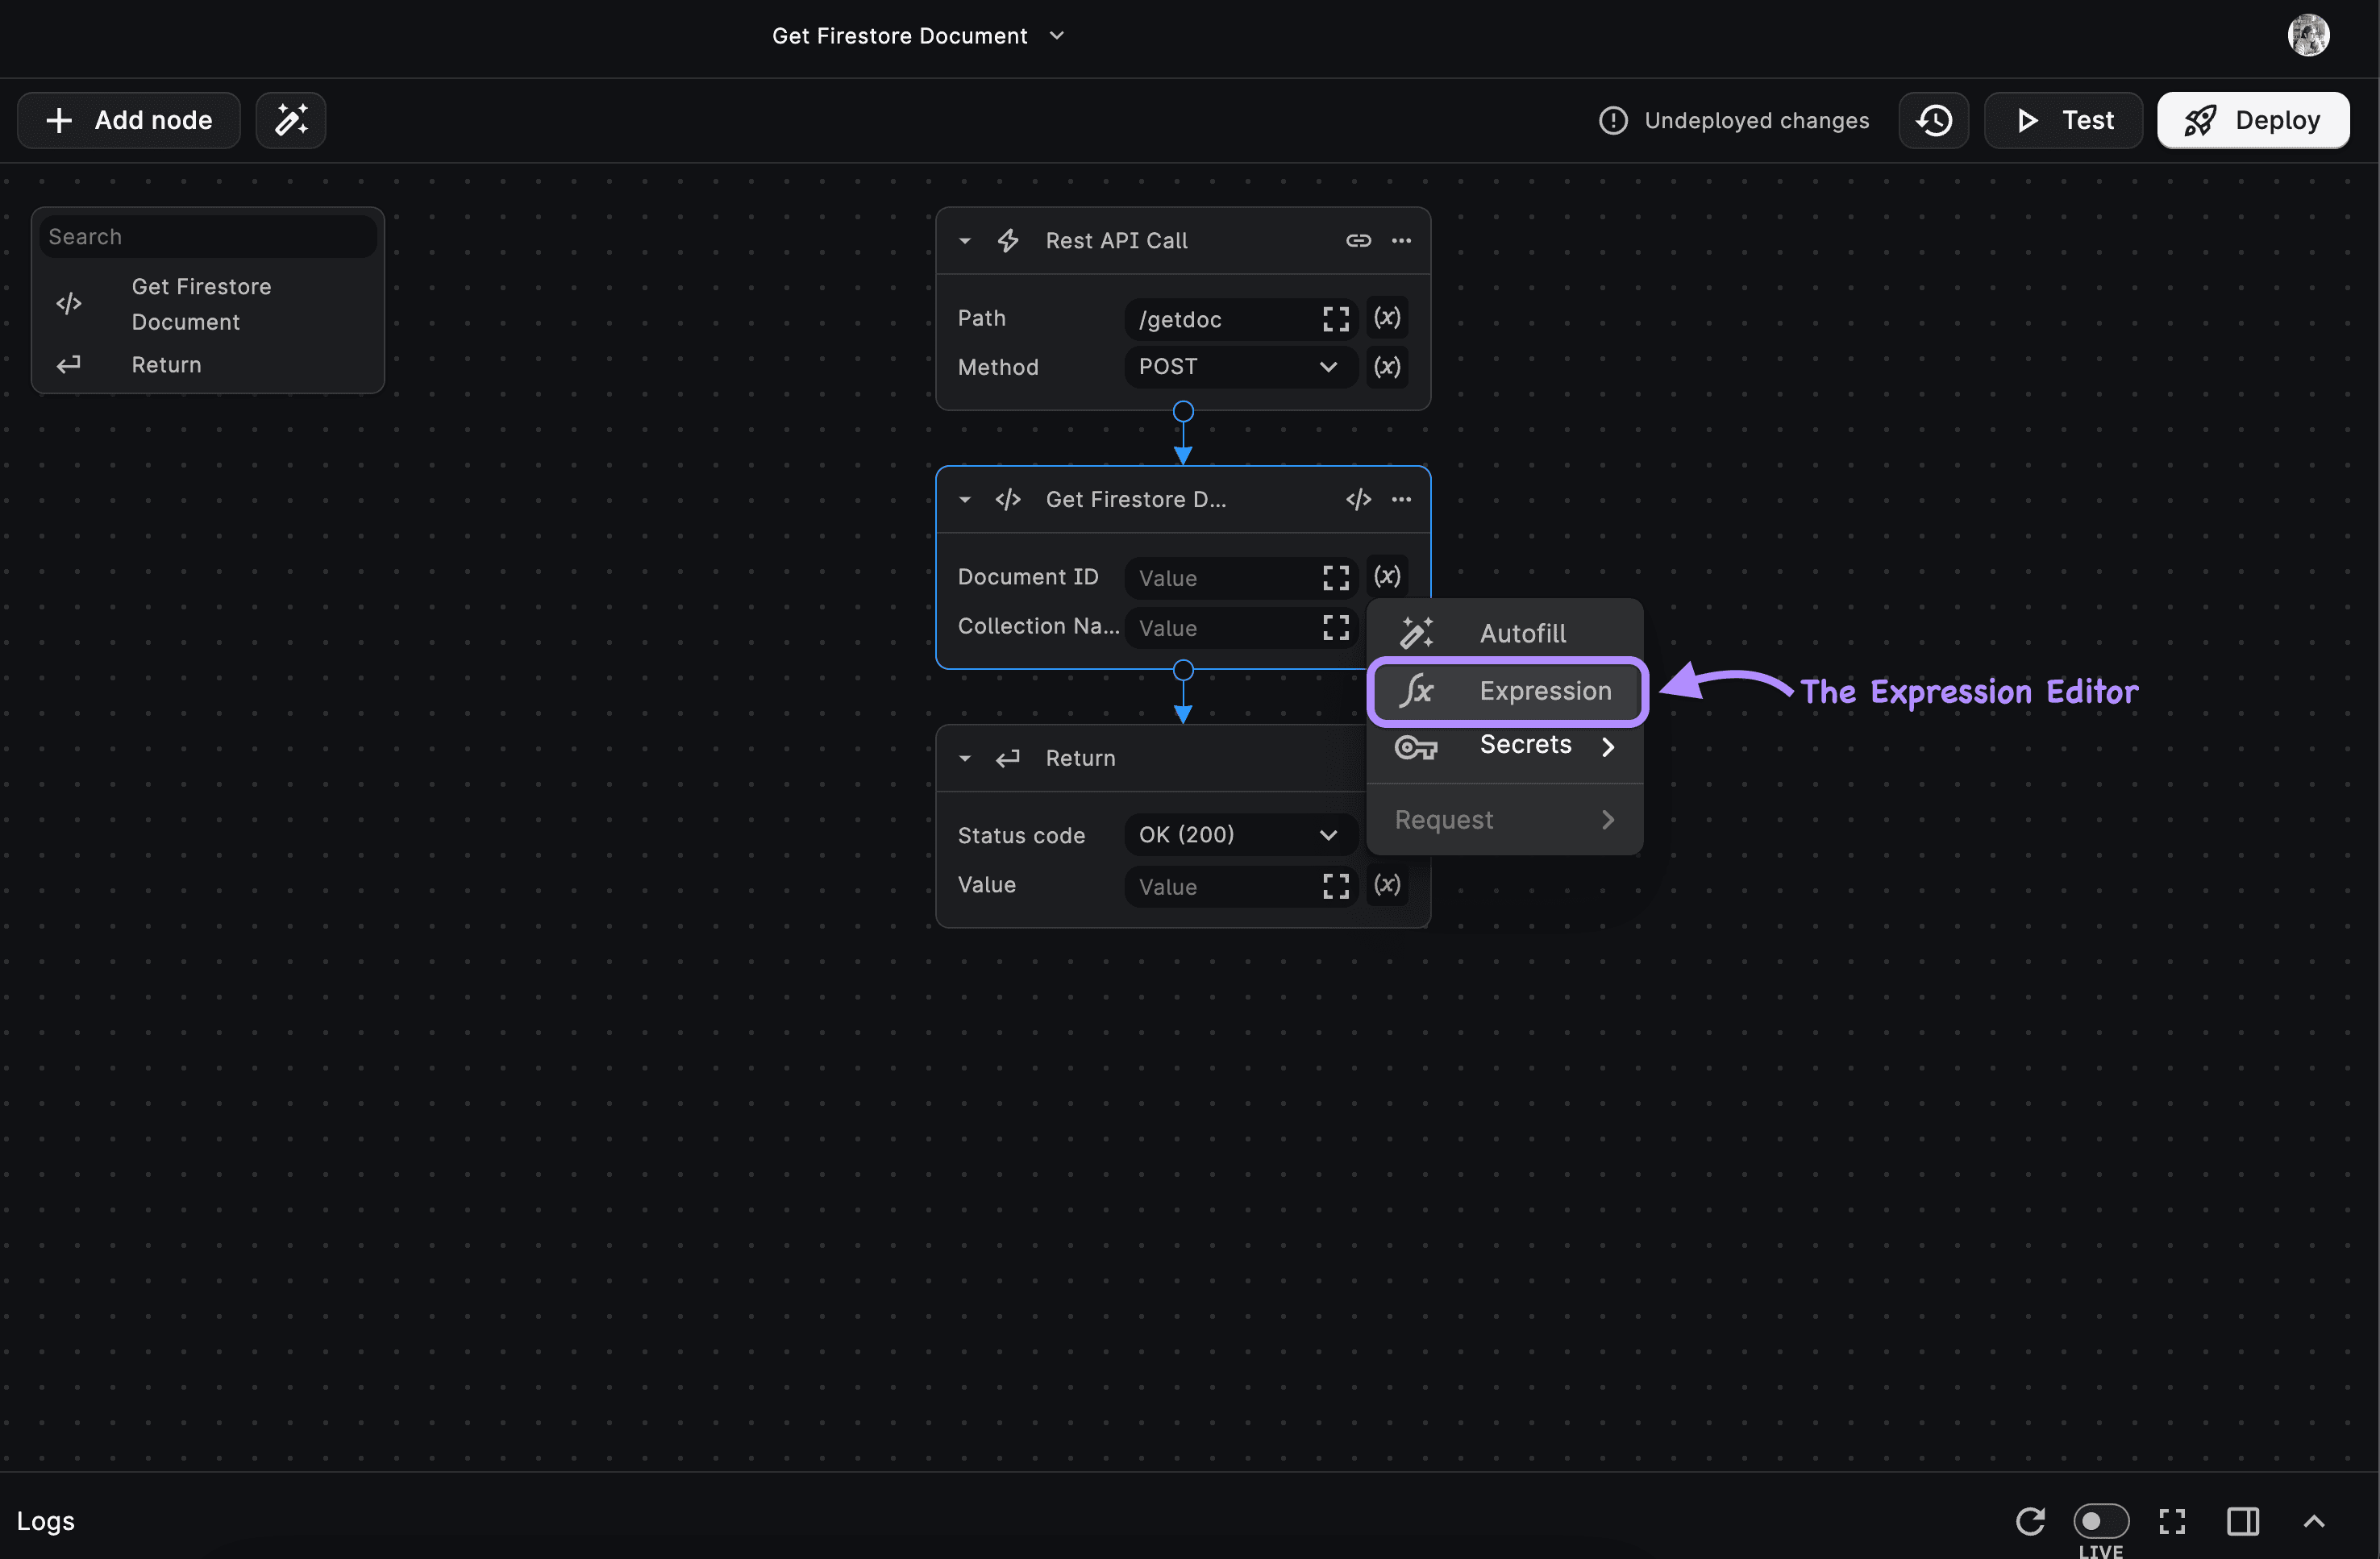Click the Deploy button
2380x1559 pixels.
[2252, 120]
